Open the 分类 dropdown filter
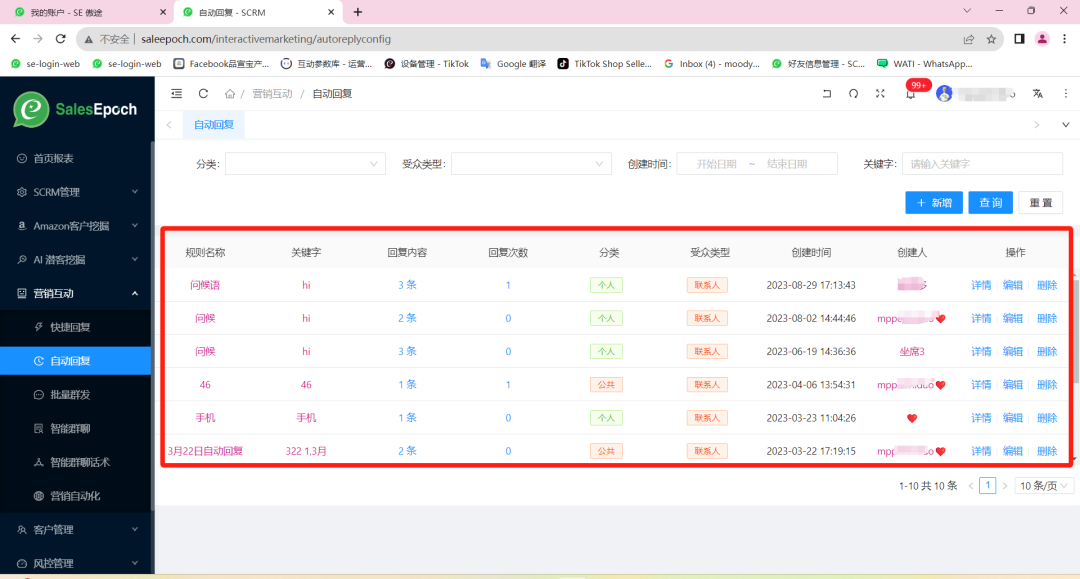 [305, 164]
